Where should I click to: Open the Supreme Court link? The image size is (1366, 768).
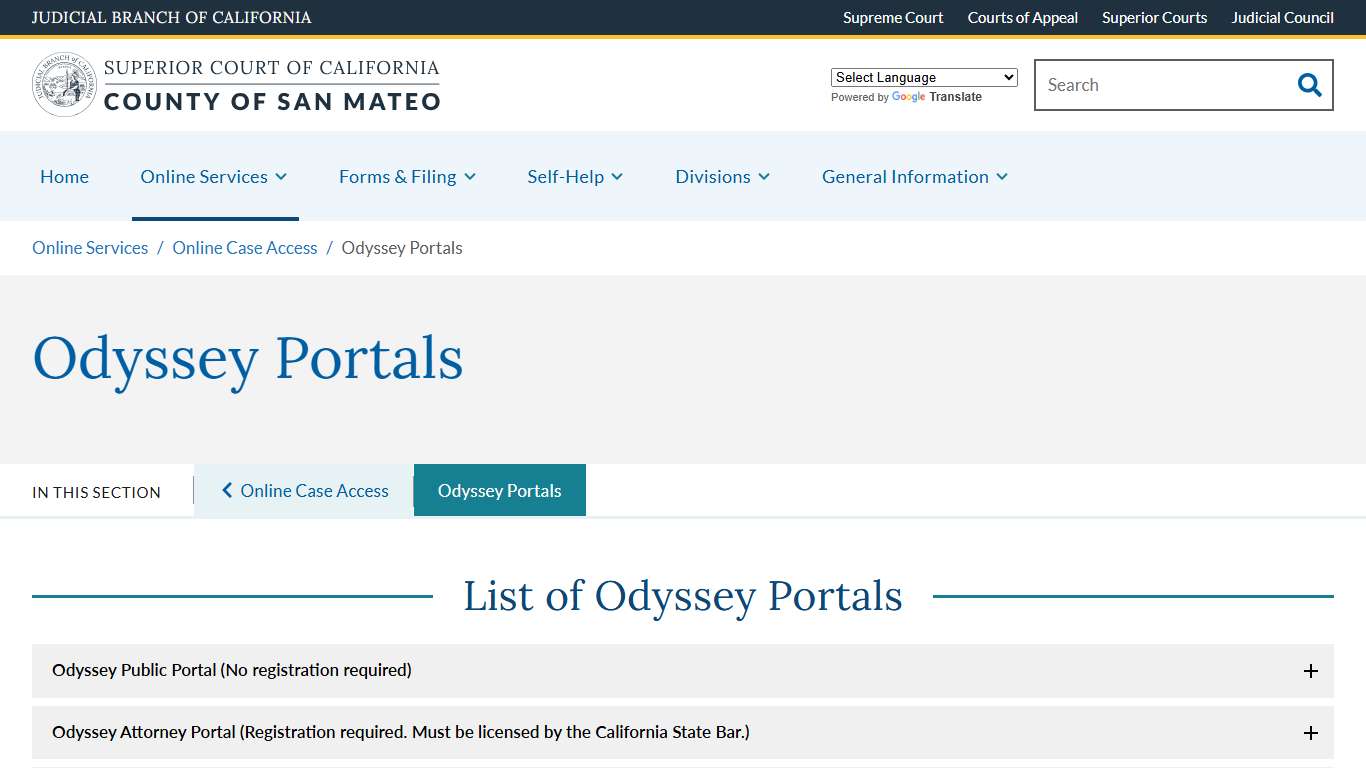pos(892,17)
